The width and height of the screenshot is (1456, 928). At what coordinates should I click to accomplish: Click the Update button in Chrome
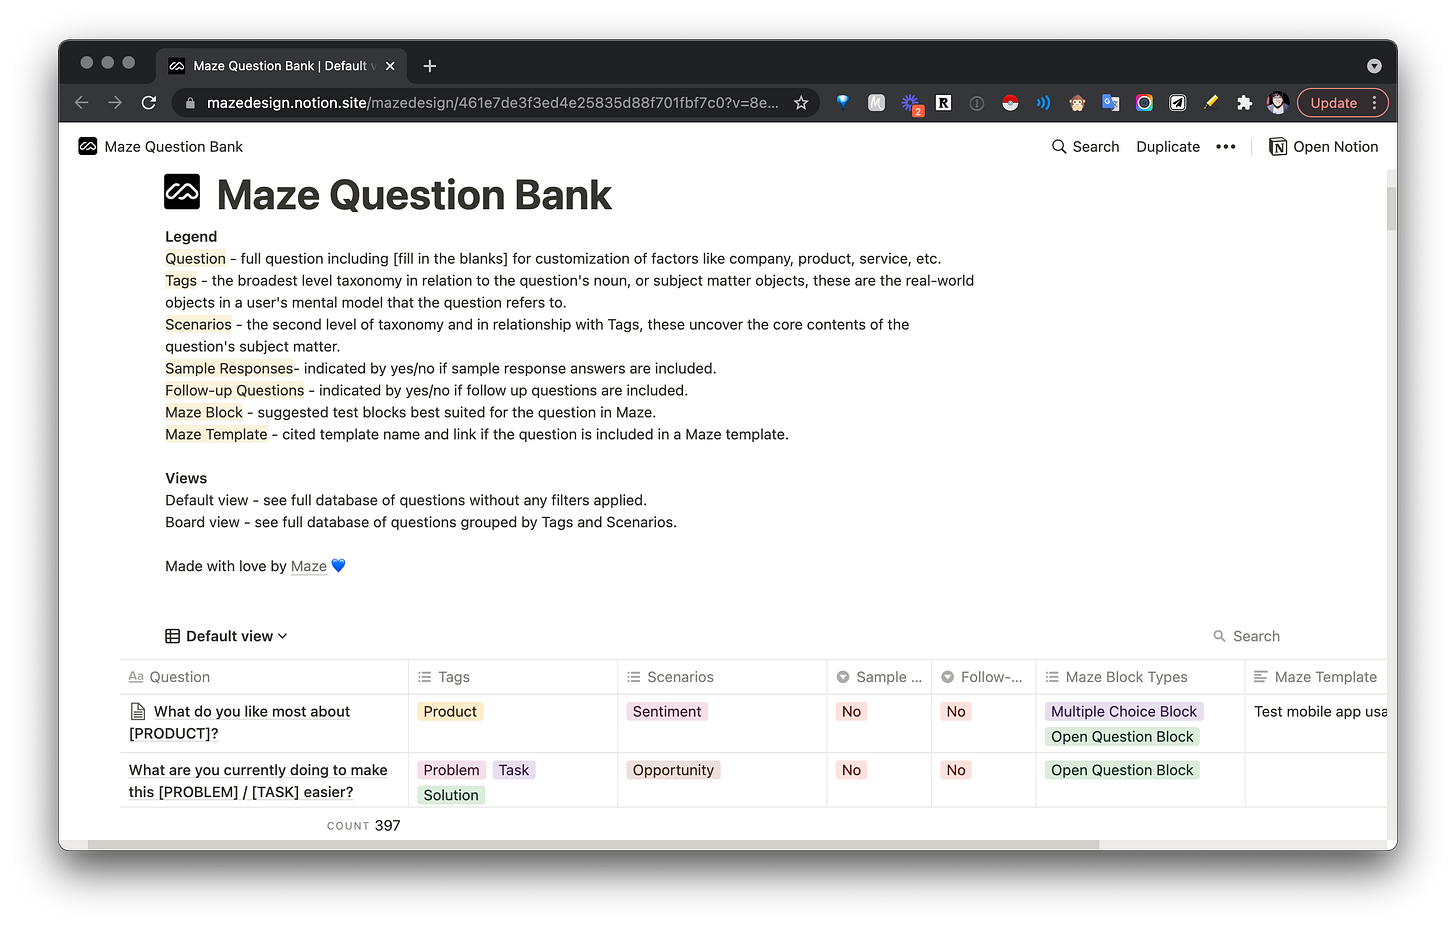[x=1333, y=103]
